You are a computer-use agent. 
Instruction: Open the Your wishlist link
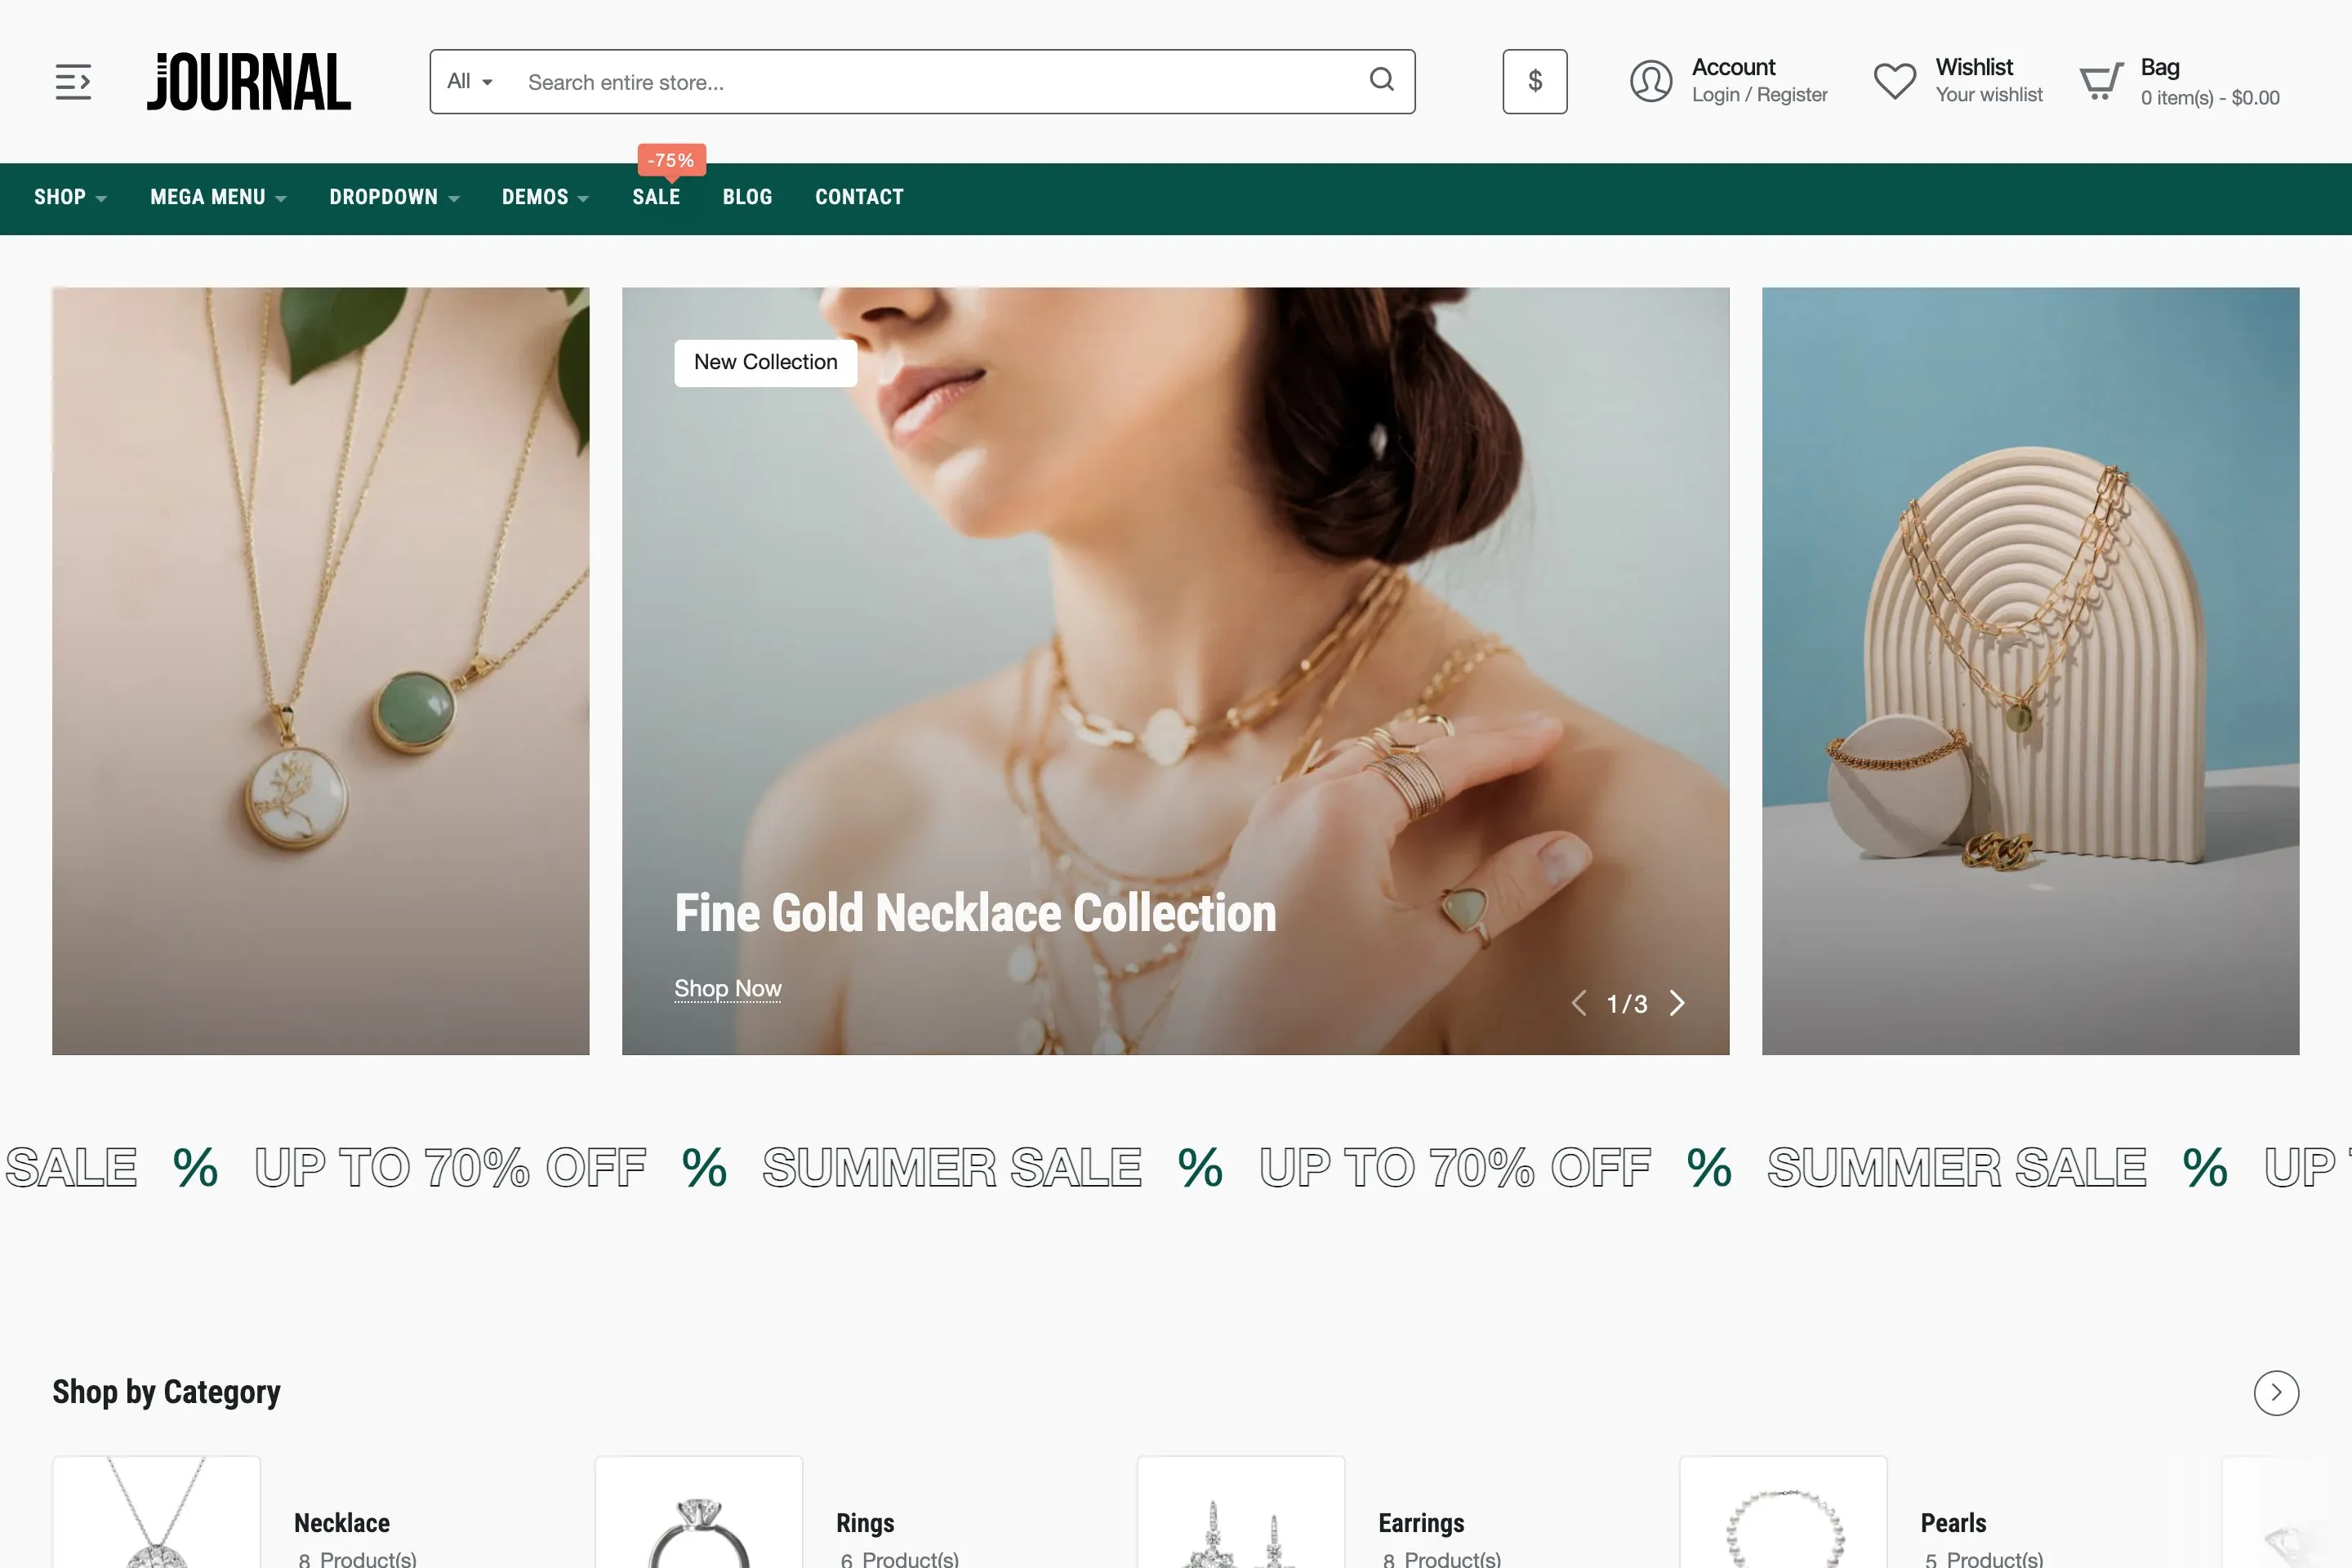1988,95
